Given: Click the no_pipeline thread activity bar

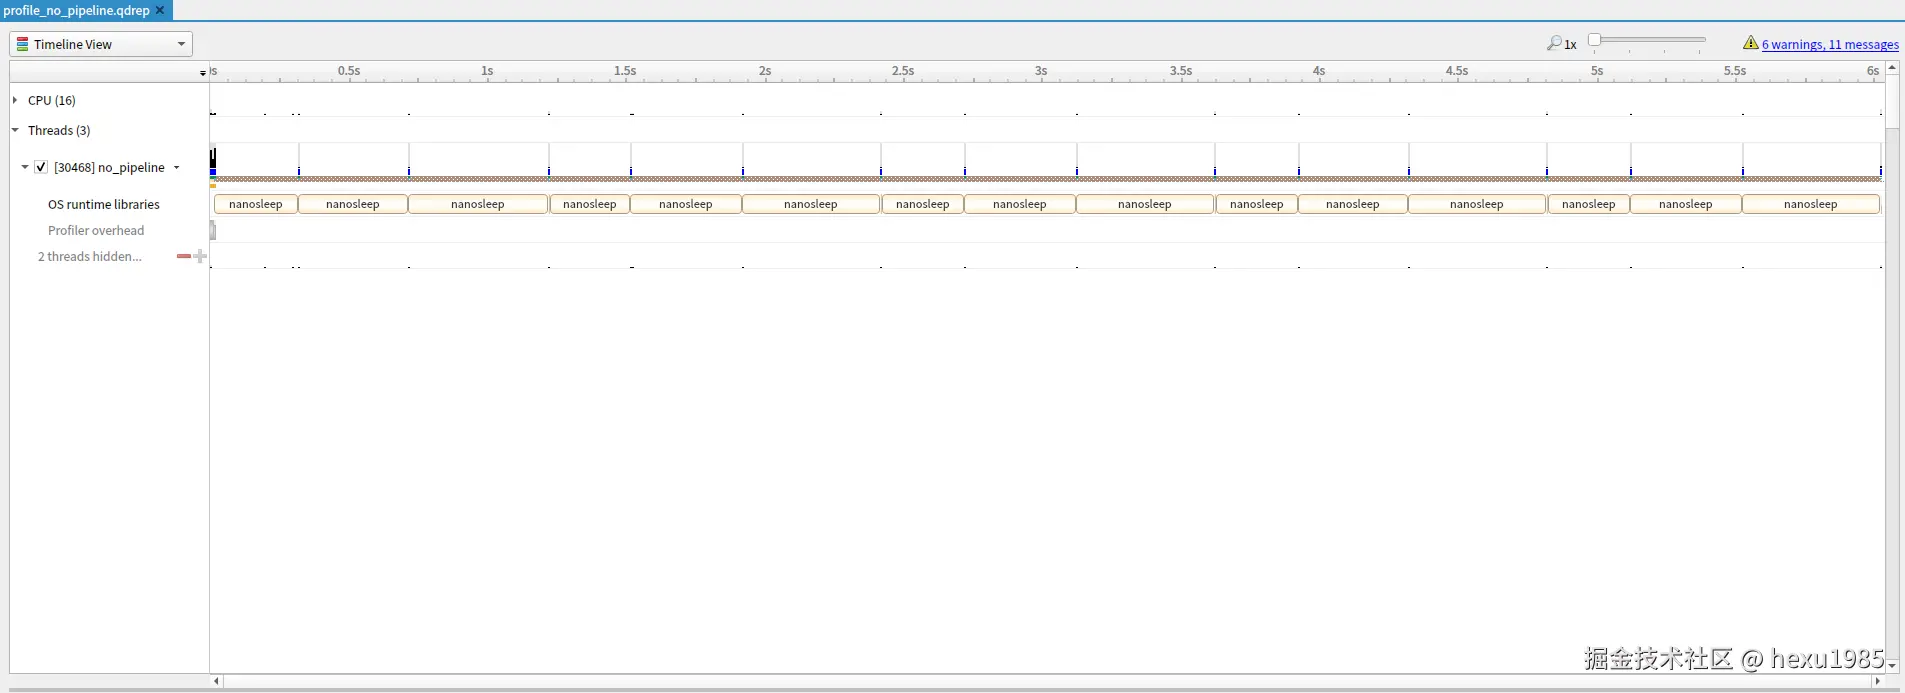Looking at the screenshot, I should click(x=1046, y=179).
